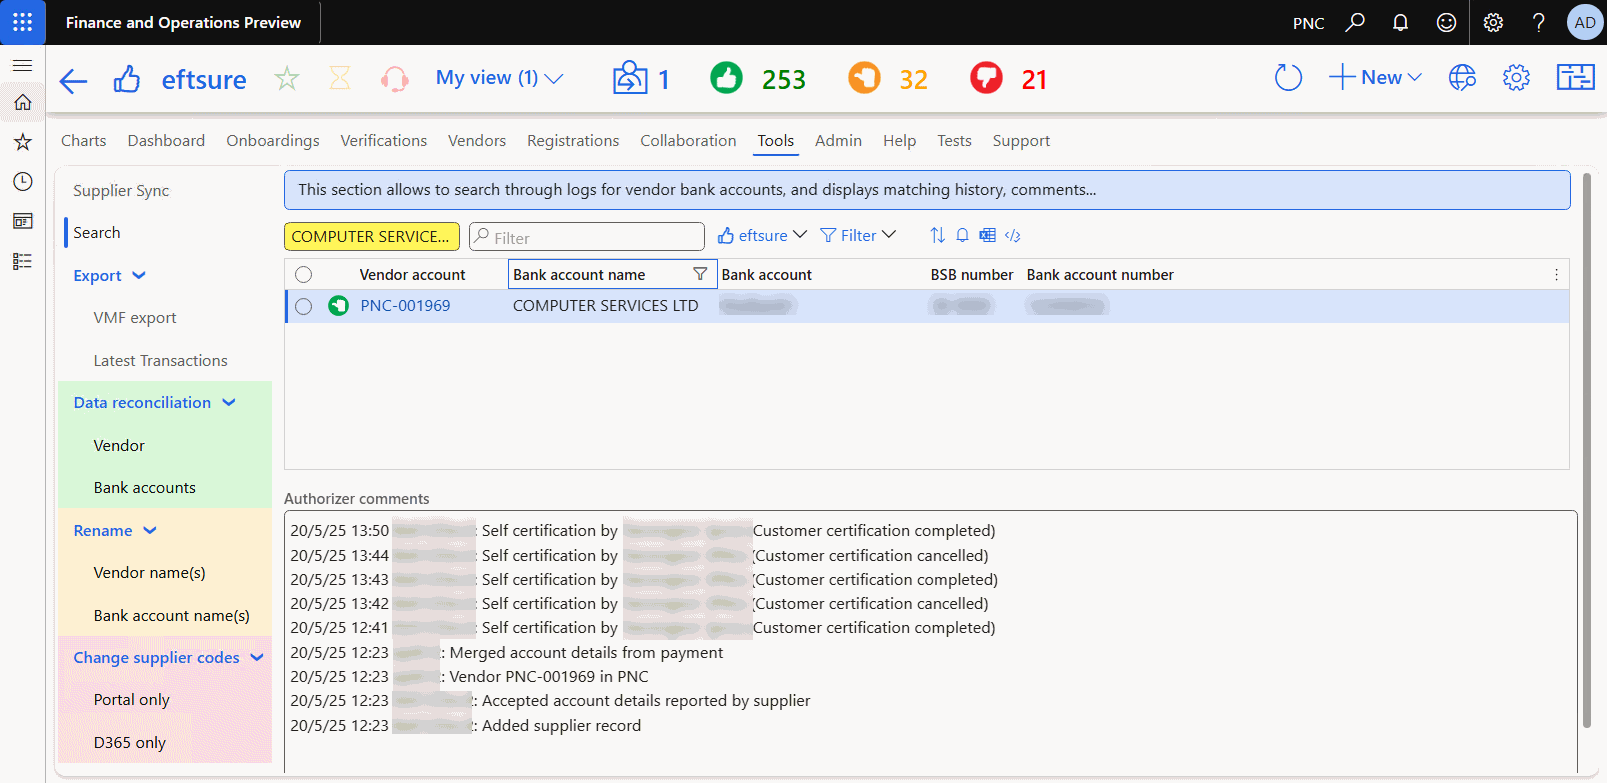Click the yellow COMPUTER SERVICE... filter chip
The width and height of the screenshot is (1607, 783).
[x=371, y=236]
